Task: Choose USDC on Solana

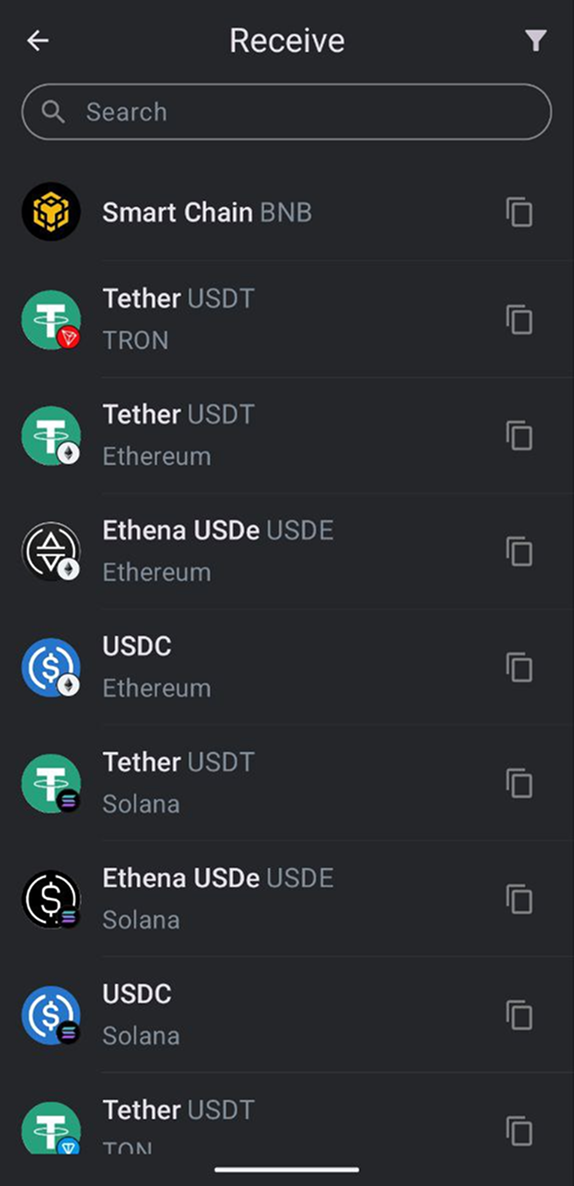Action: (287, 1015)
